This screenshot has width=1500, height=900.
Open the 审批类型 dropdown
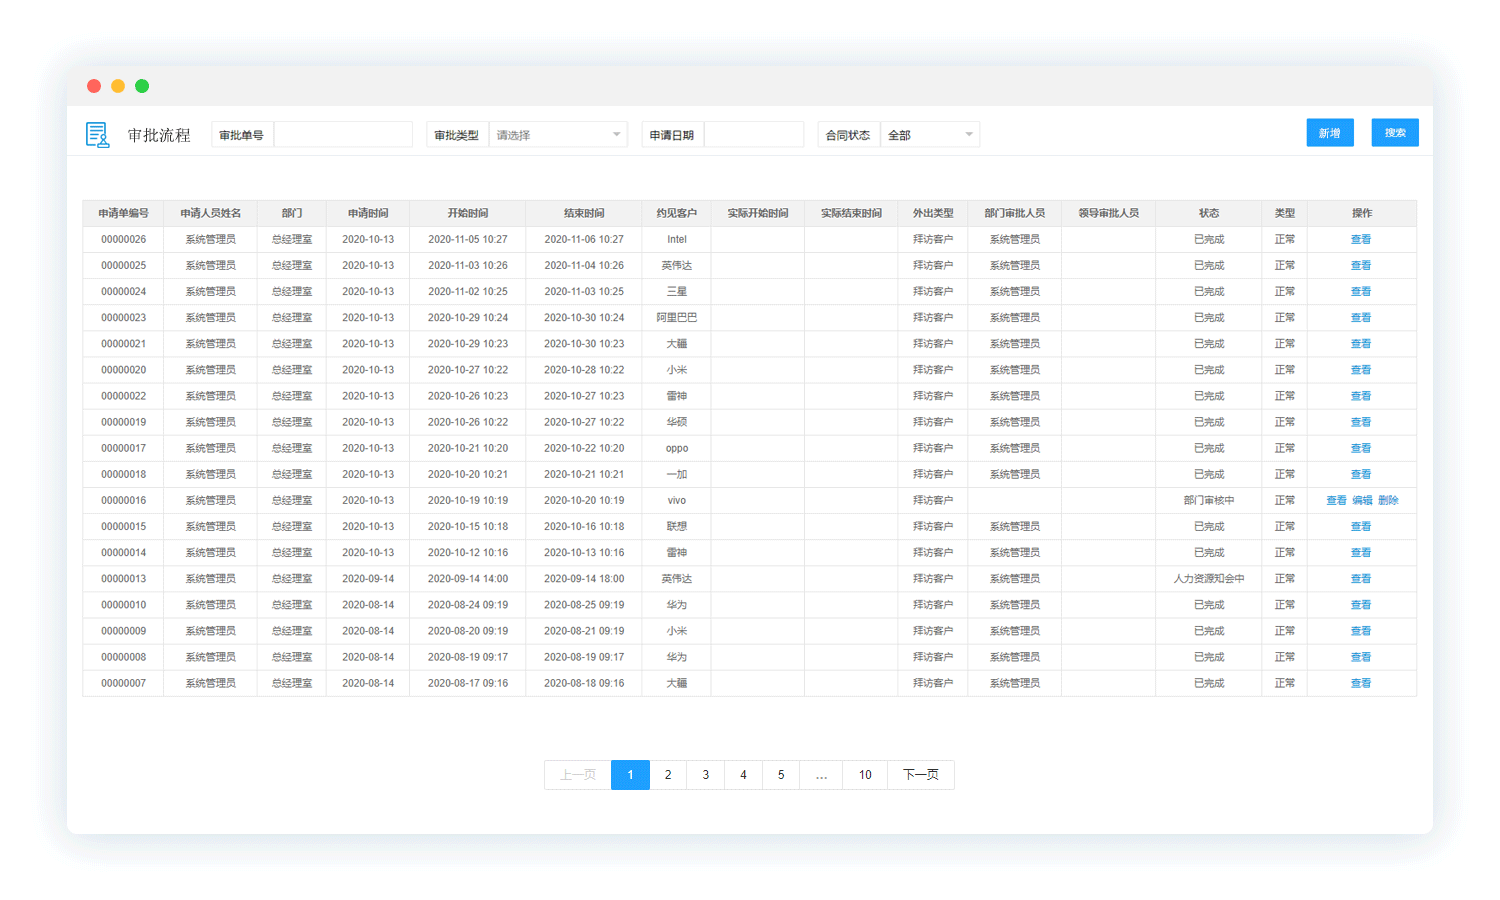pos(557,135)
